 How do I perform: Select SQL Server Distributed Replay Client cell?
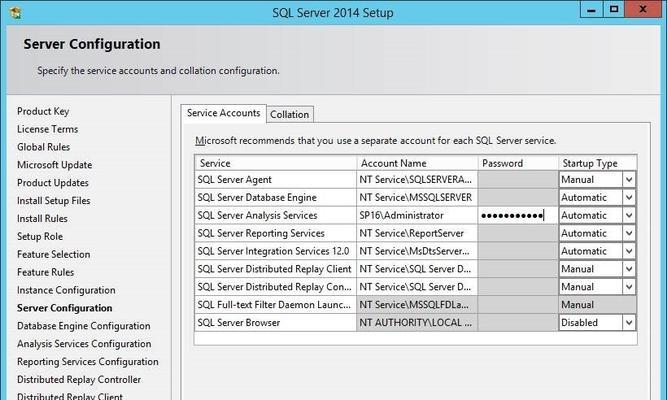point(276,269)
